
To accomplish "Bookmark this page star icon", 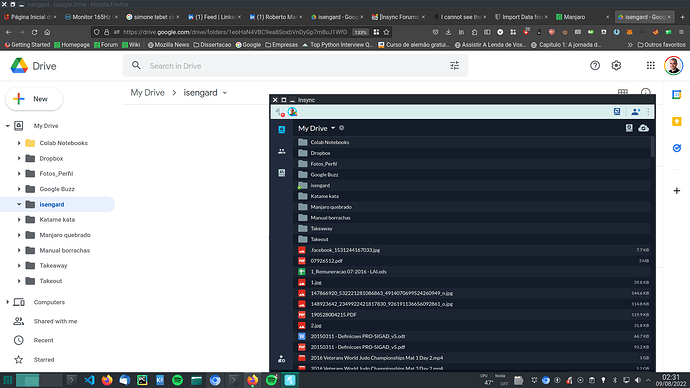I will 386,32.
